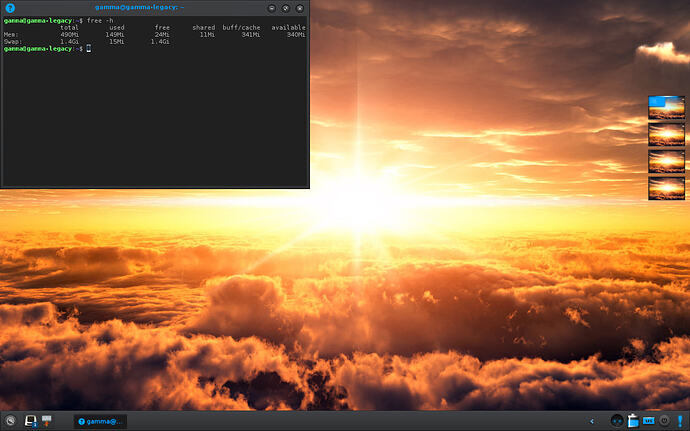Open the round dark tray applet icon
Viewport: 690px width, 431px height.
click(x=617, y=421)
